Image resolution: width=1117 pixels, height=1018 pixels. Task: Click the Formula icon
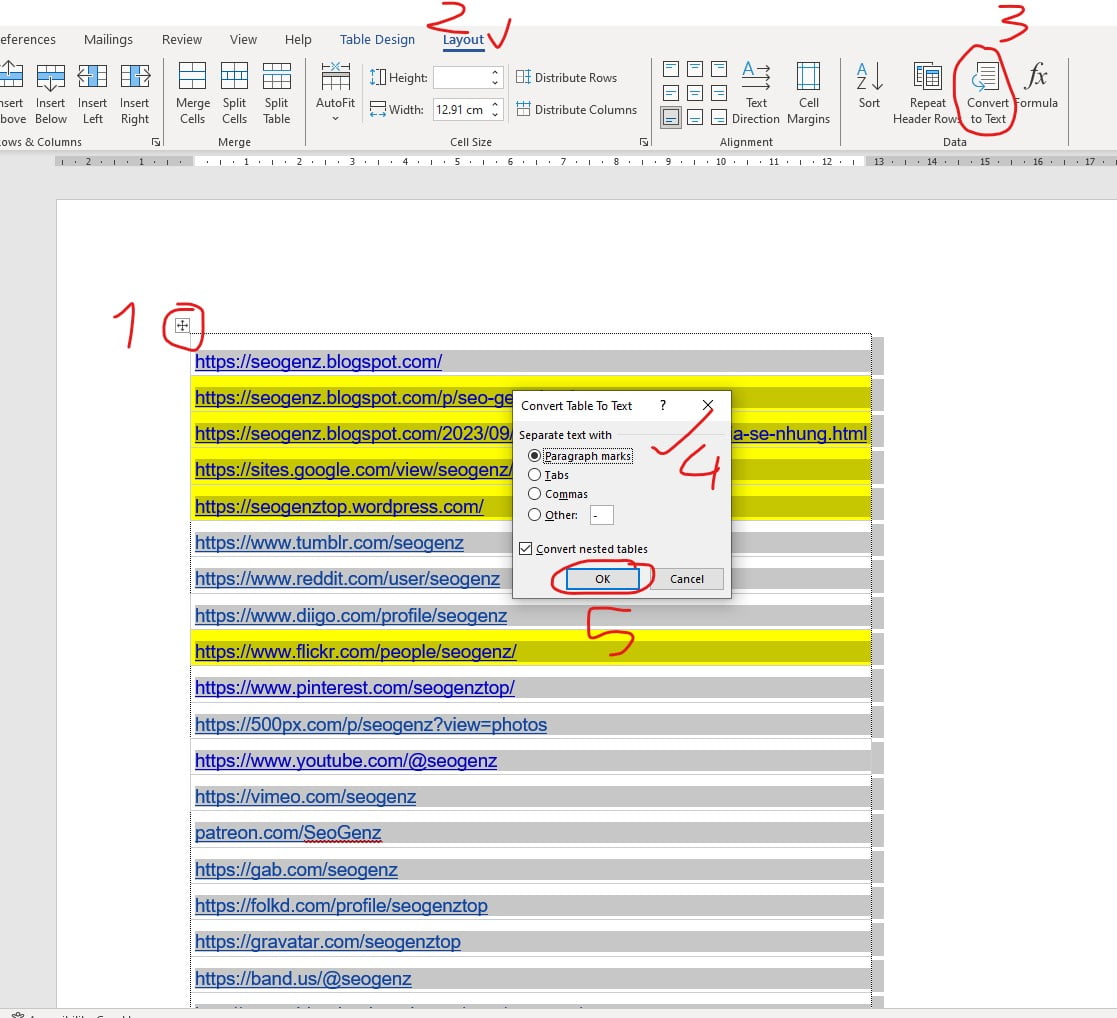[1037, 85]
